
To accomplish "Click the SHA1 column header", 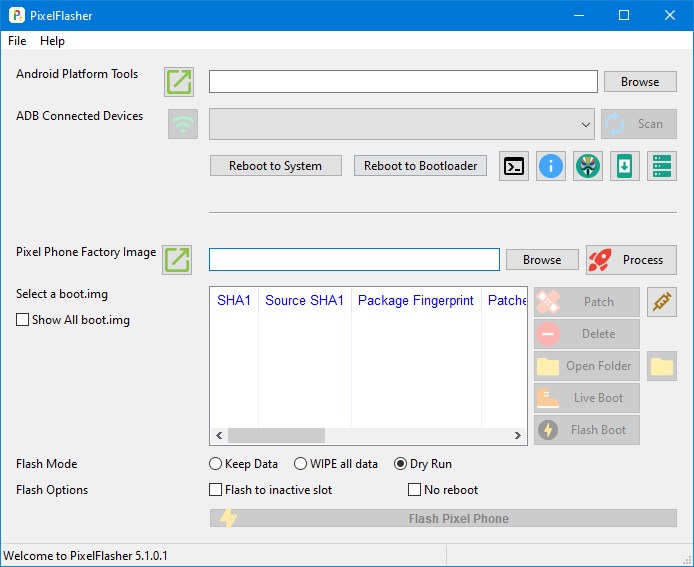I will (234, 300).
